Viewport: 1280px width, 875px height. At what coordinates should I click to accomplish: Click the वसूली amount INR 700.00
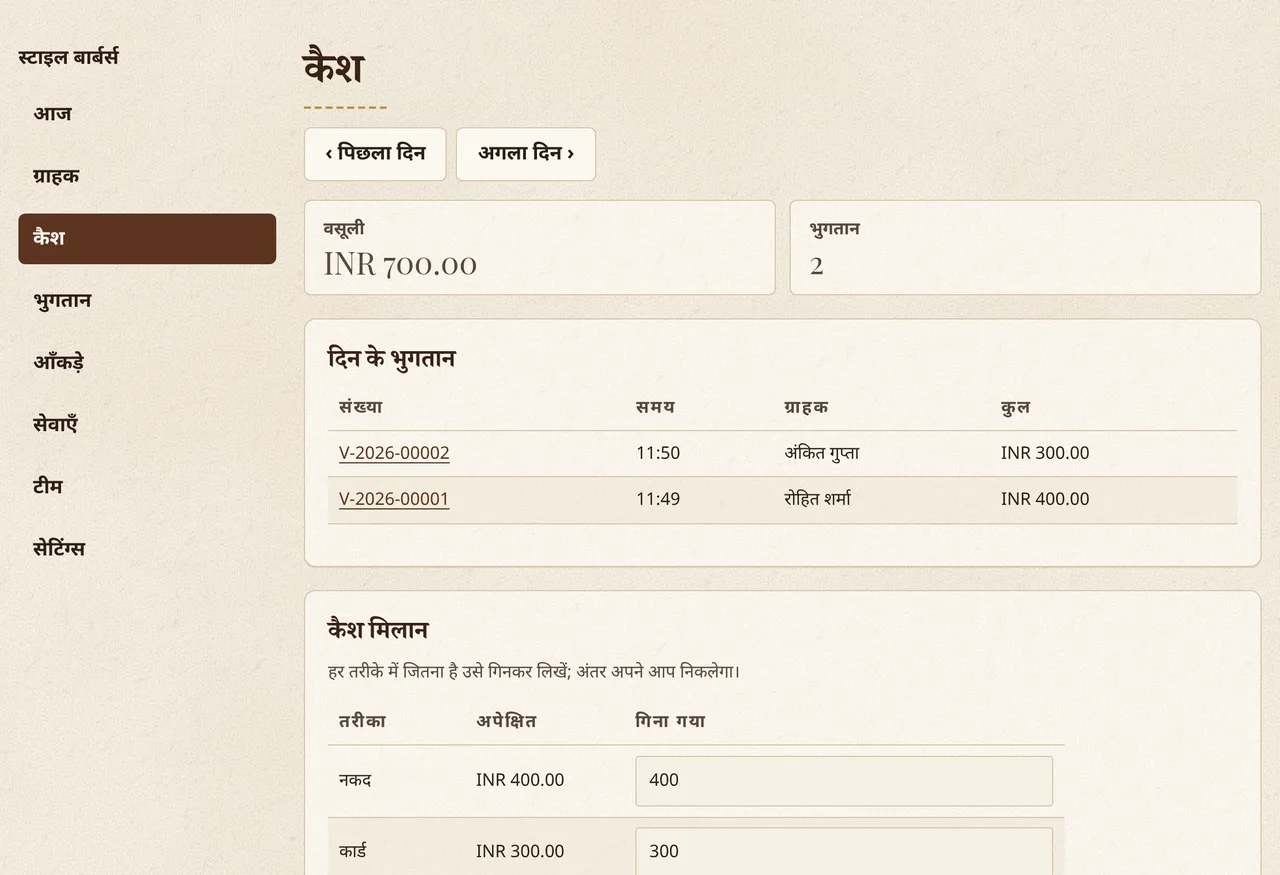tap(400, 264)
